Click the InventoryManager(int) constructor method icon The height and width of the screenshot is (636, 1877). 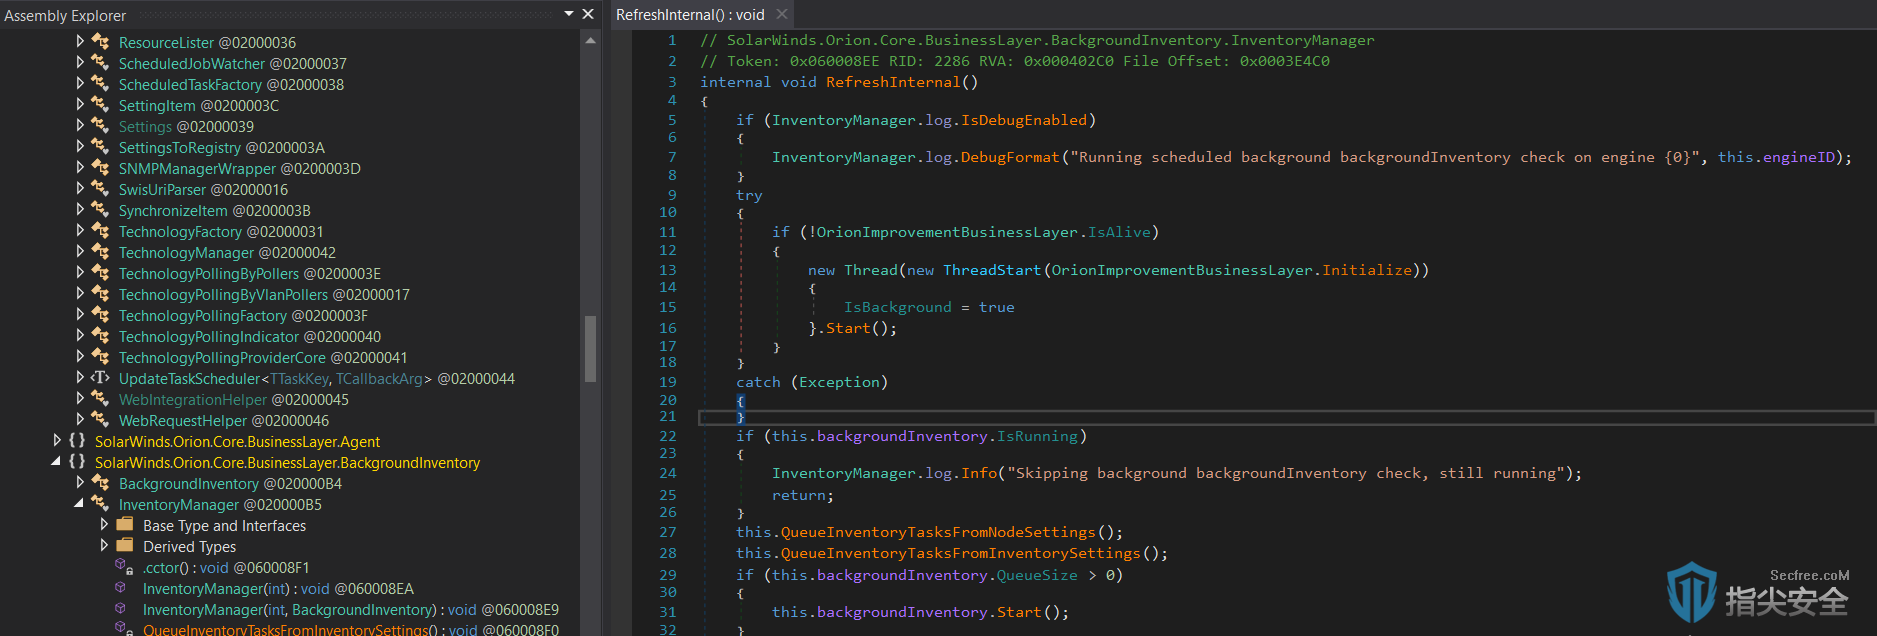(x=121, y=588)
